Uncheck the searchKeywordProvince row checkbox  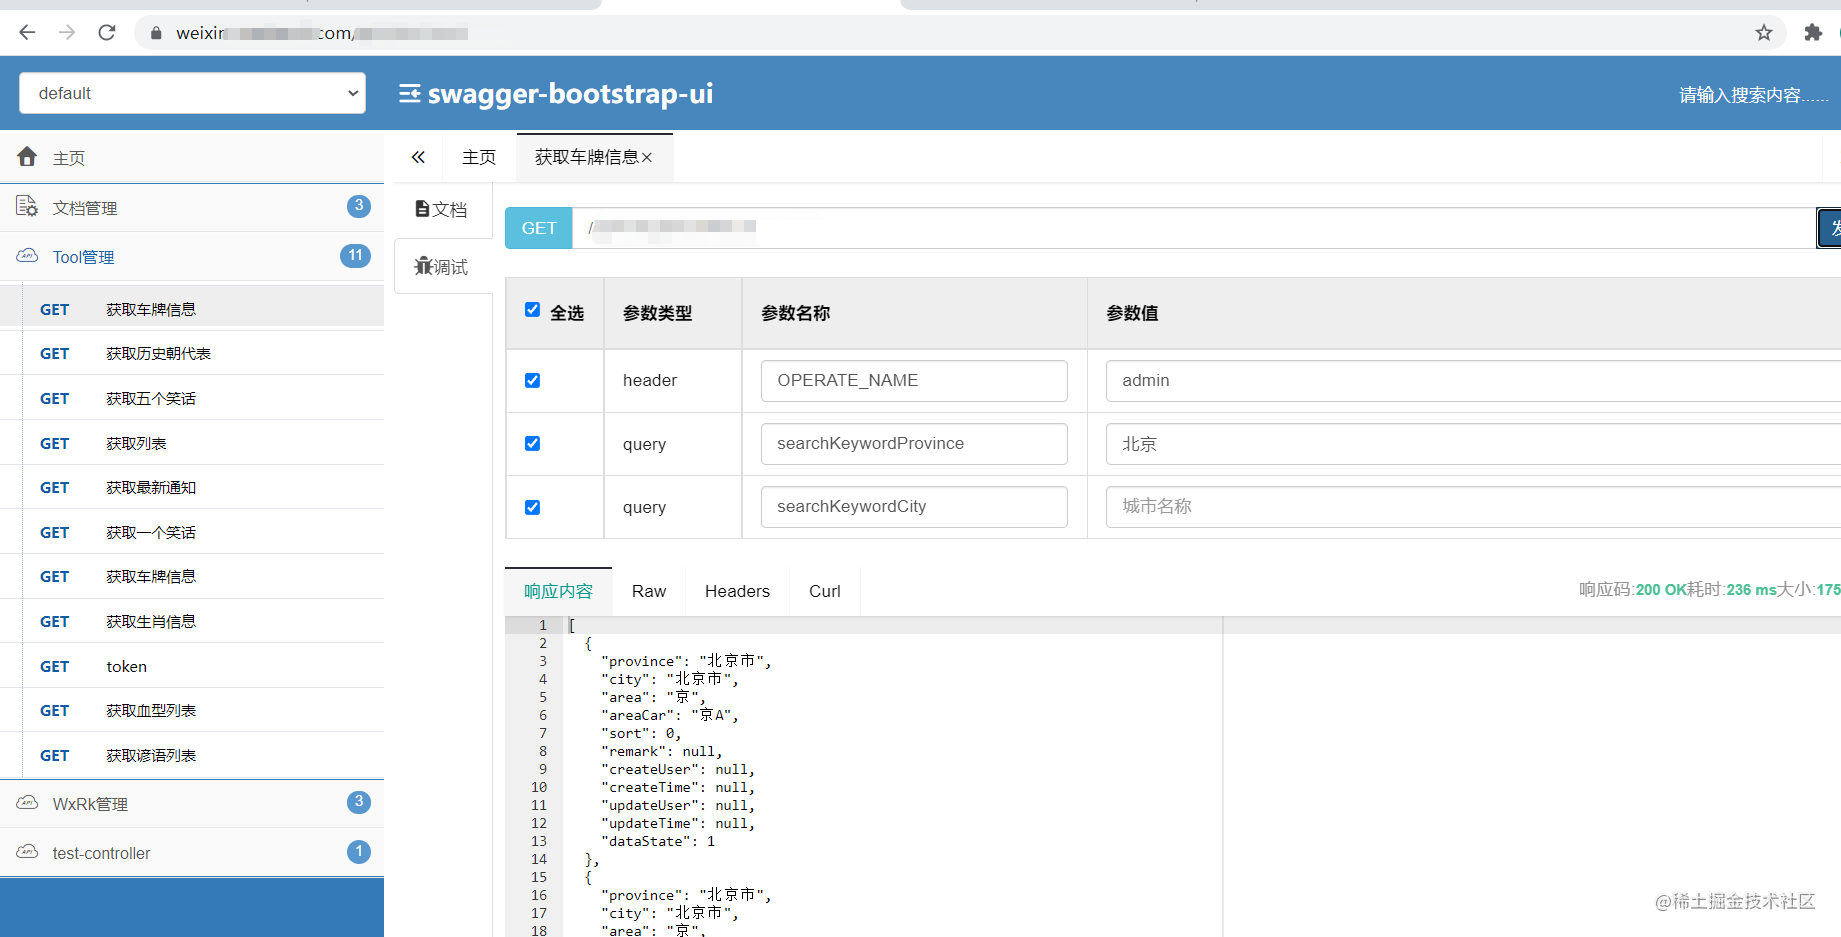coord(532,443)
